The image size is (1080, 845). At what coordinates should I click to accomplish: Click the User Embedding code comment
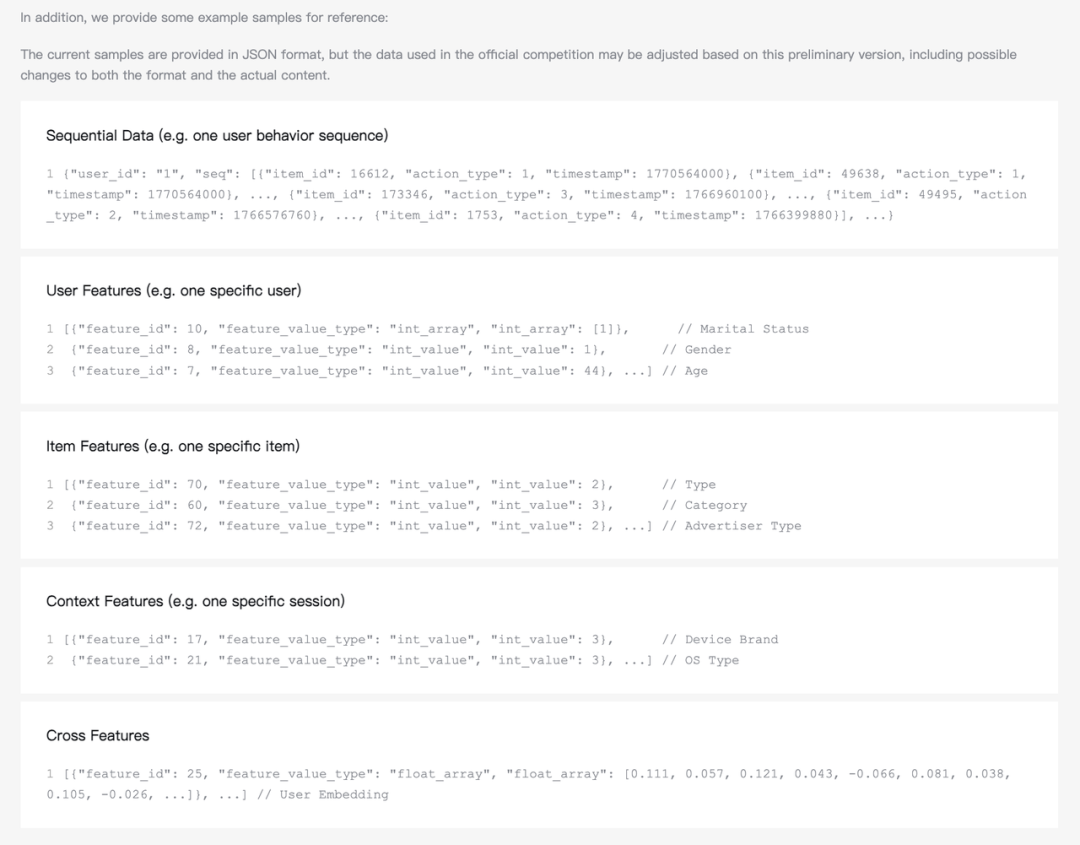tap(322, 795)
